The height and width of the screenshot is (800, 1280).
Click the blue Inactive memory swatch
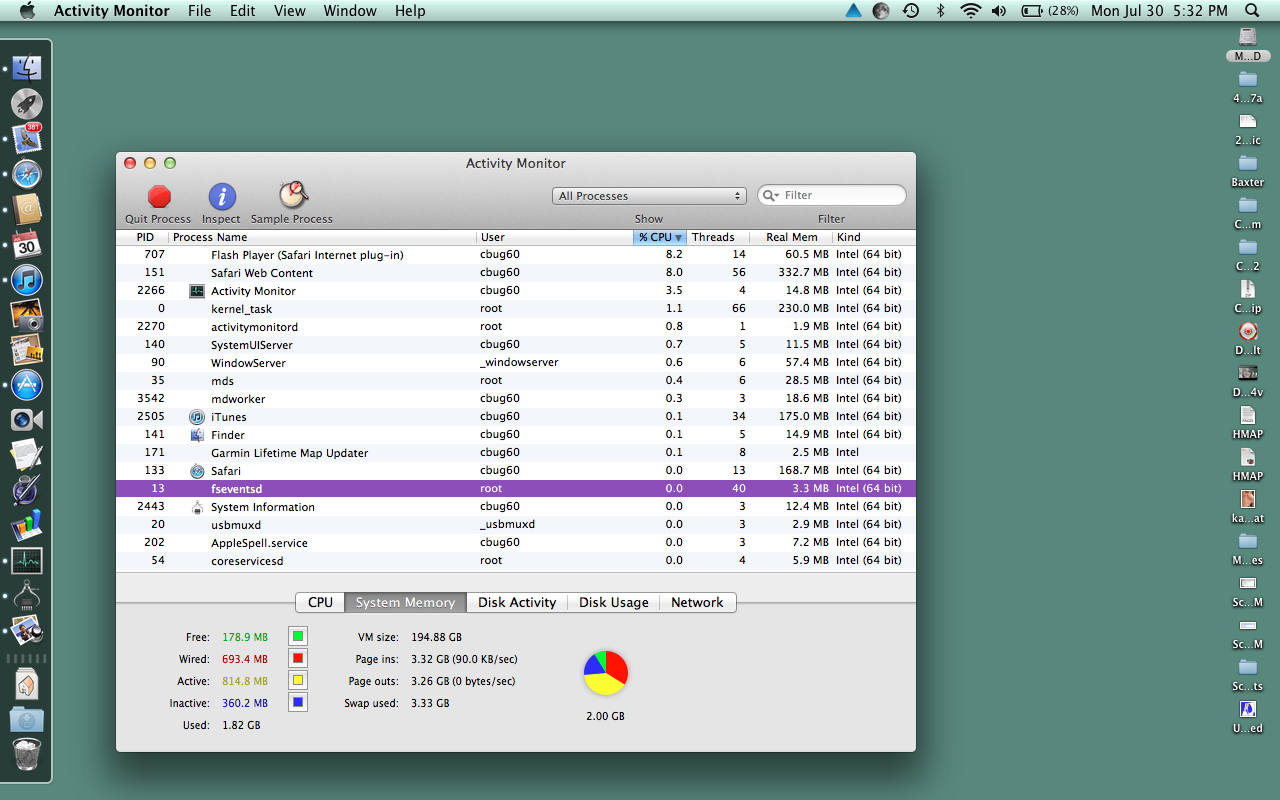click(297, 702)
